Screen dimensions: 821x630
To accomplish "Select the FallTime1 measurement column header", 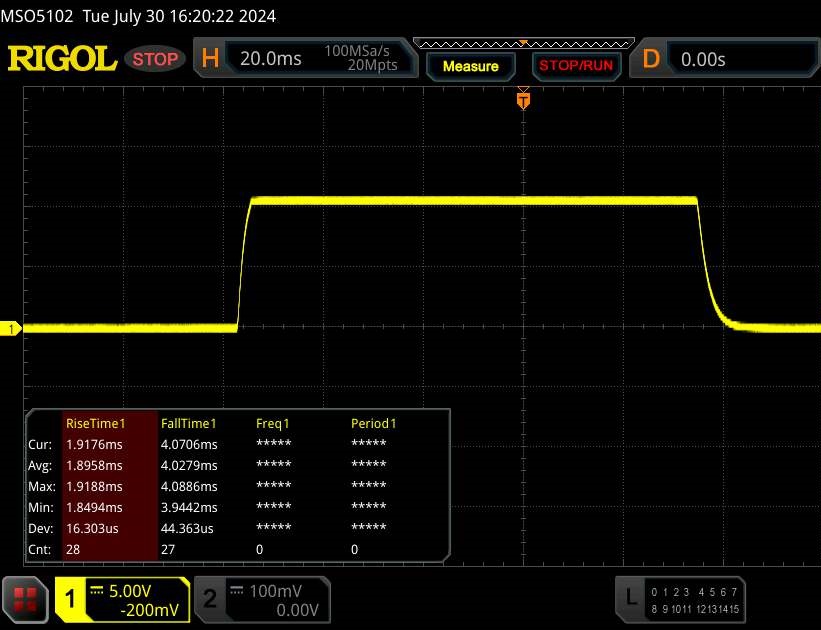I will 188,423.
